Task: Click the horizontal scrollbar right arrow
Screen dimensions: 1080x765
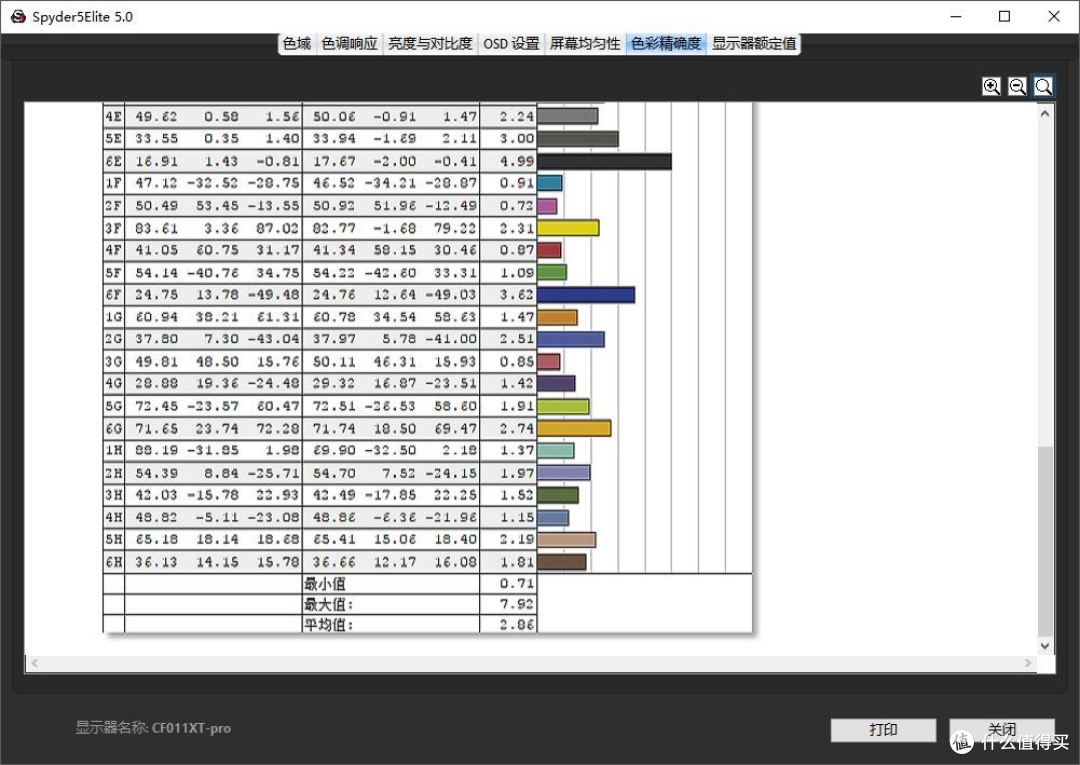Action: tap(1028, 663)
